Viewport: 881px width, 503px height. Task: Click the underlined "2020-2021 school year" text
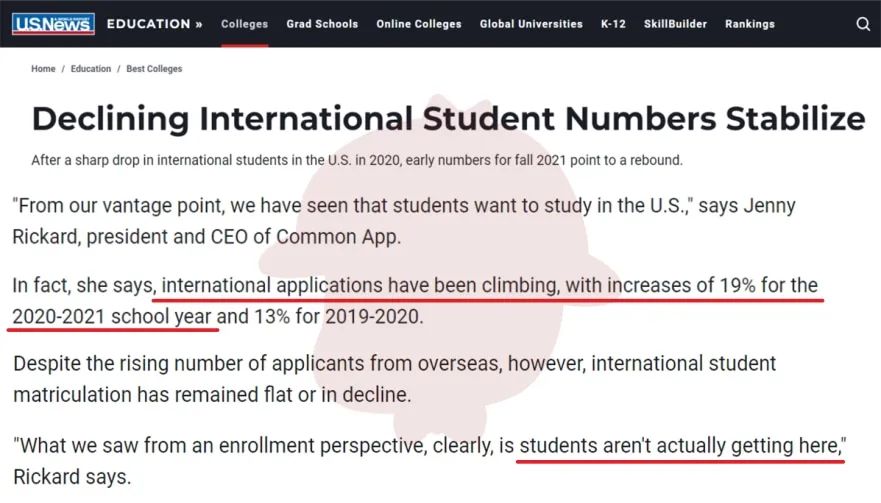point(113,317)
